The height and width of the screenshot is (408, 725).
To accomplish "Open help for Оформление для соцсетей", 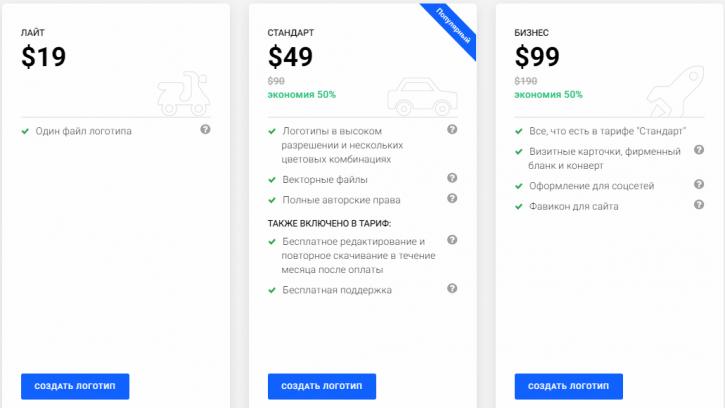I will 699,184.
